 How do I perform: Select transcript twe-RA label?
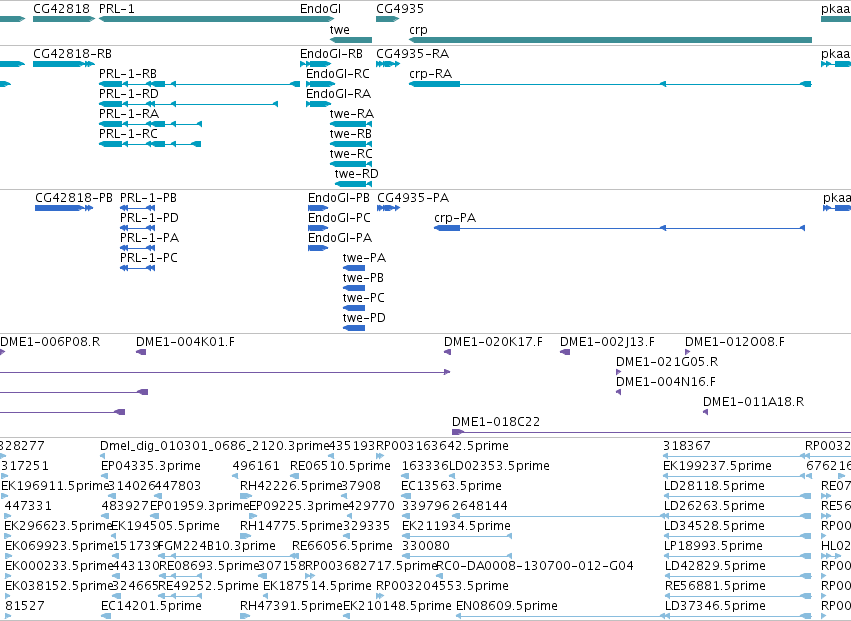click(352, 114)
